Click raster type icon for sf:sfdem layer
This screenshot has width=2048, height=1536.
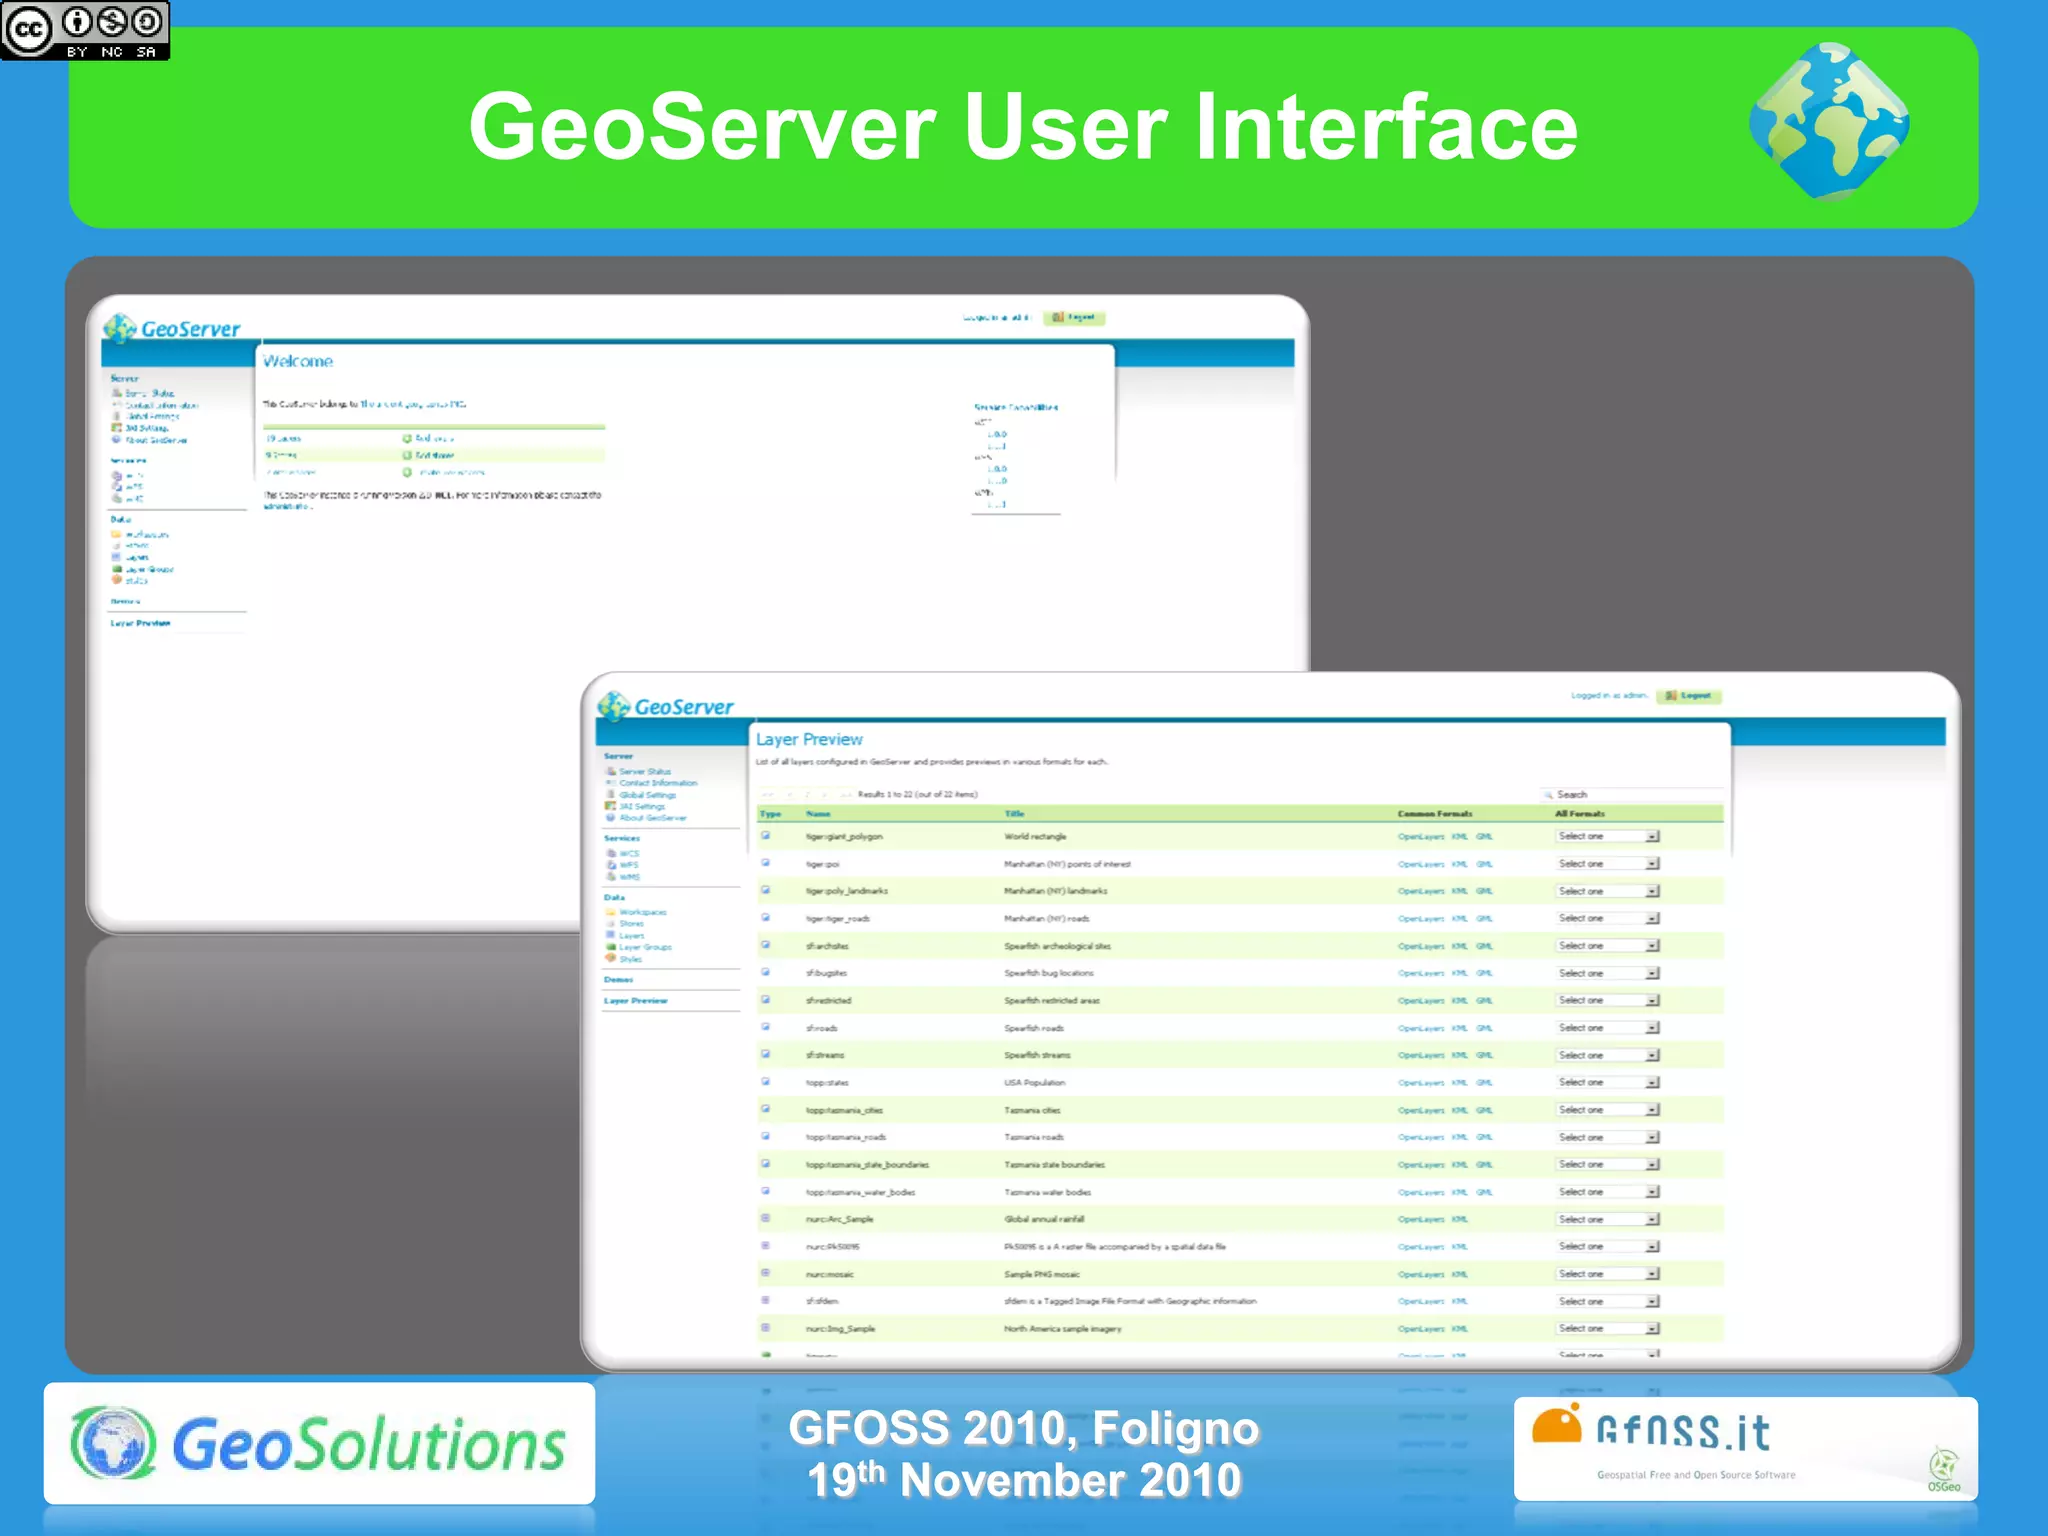766,1300
